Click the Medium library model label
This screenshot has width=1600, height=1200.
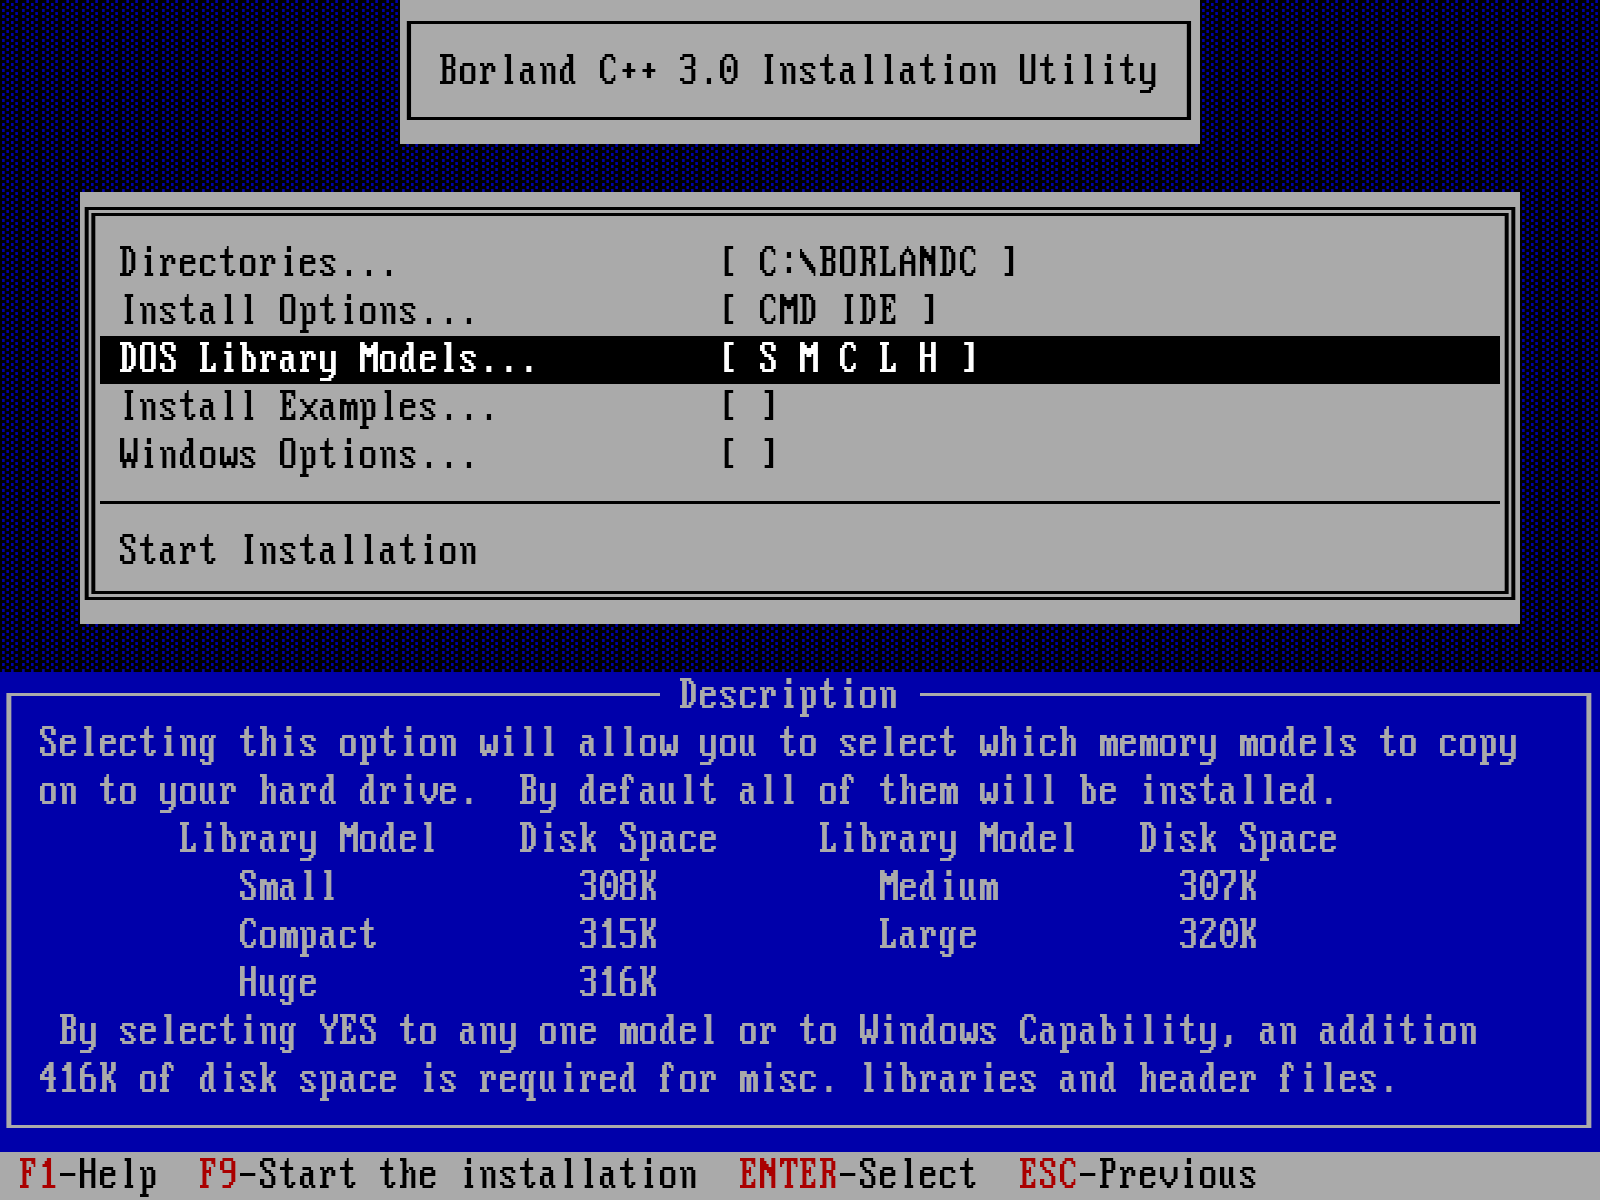point(938,886)
